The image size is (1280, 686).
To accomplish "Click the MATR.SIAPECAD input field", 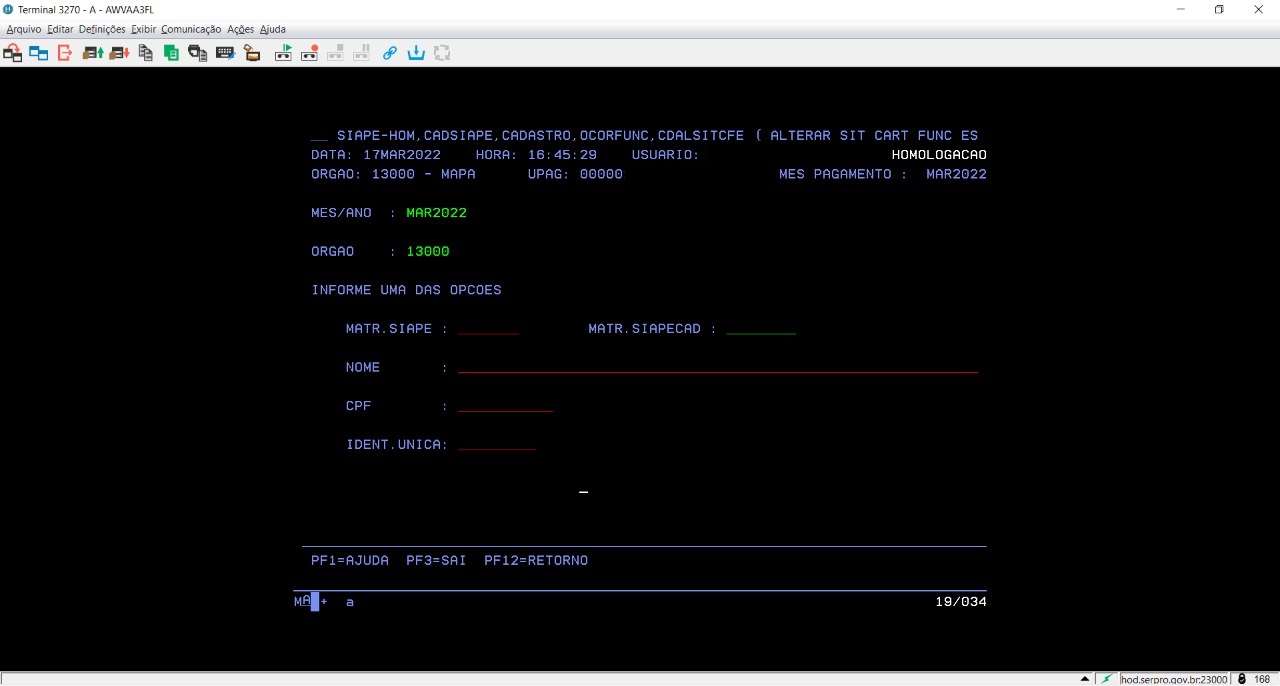I will (x=761, y=329).
